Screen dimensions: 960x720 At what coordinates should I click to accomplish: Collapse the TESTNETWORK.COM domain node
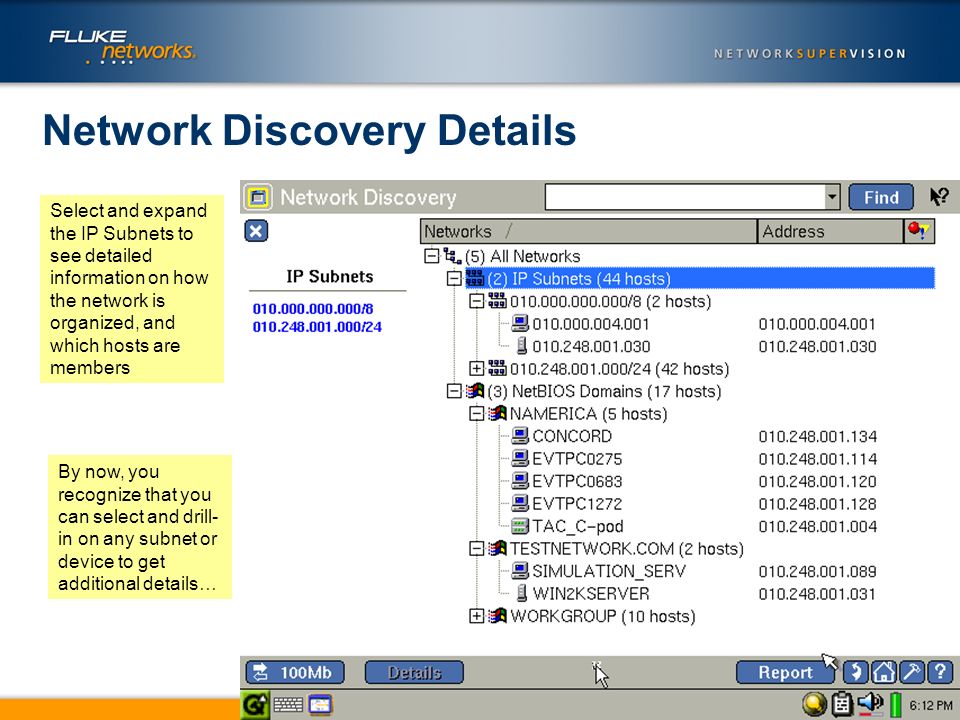coord(476,549)
